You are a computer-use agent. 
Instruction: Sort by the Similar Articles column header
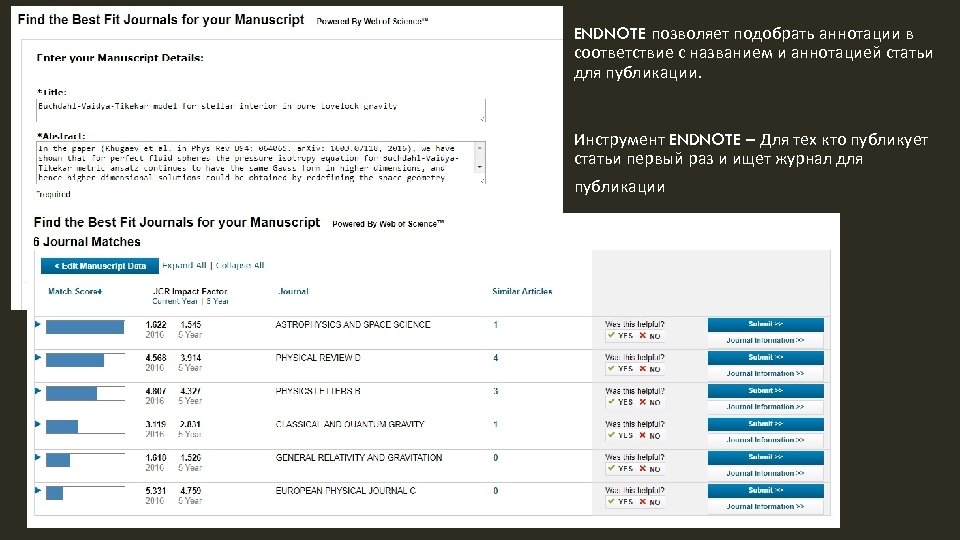point(522,291)
